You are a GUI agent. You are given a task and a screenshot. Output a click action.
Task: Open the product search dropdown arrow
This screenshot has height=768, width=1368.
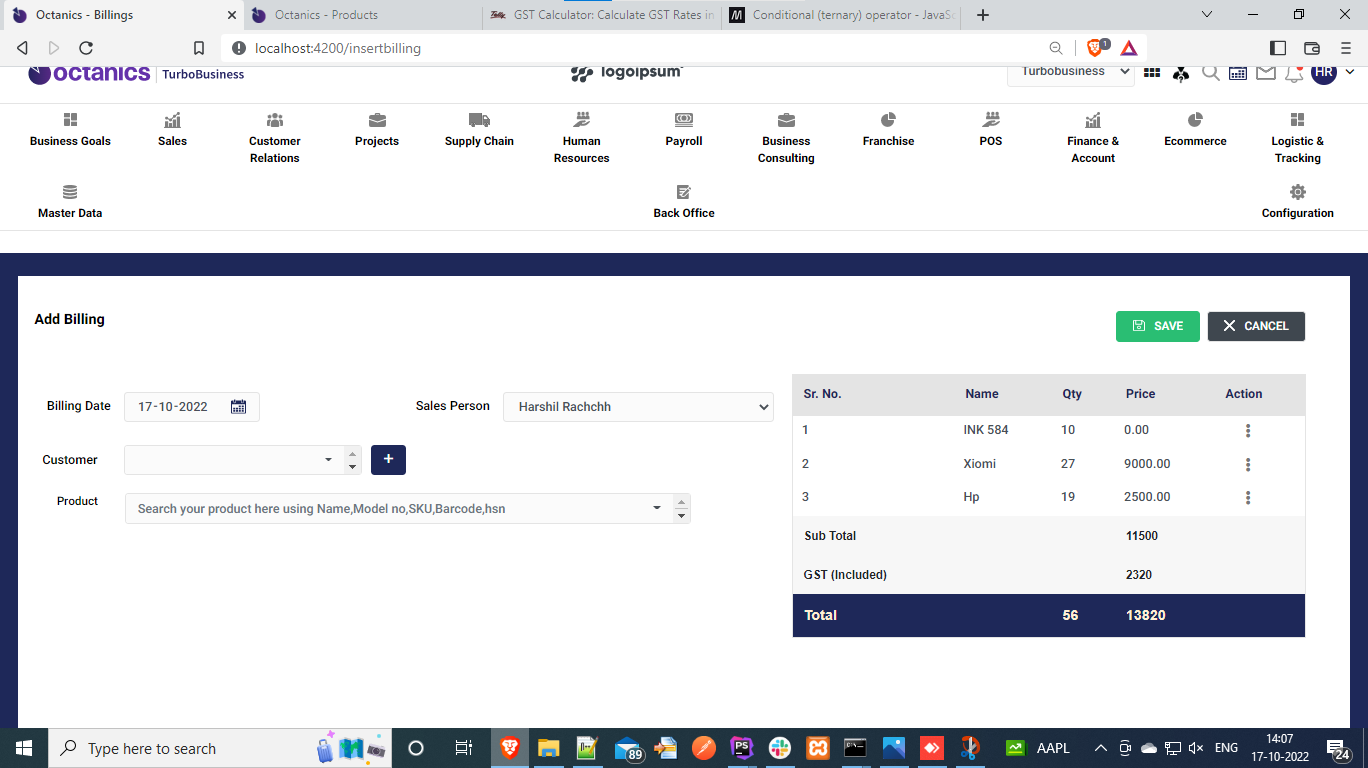tap(657, 508)
